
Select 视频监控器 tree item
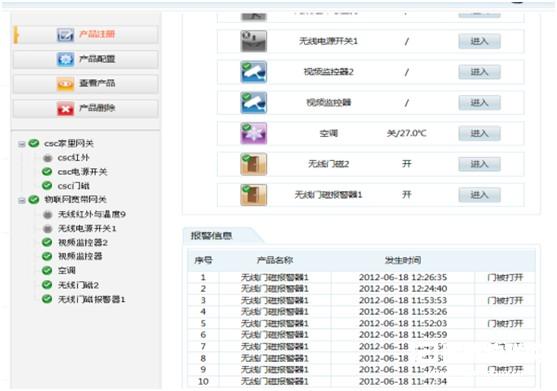80,256
